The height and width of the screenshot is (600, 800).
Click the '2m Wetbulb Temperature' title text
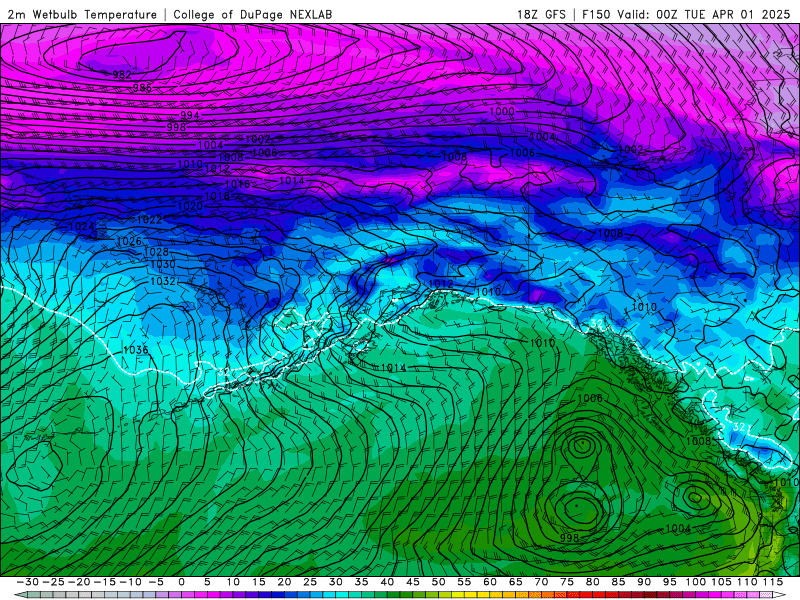[x=82, y=15]
